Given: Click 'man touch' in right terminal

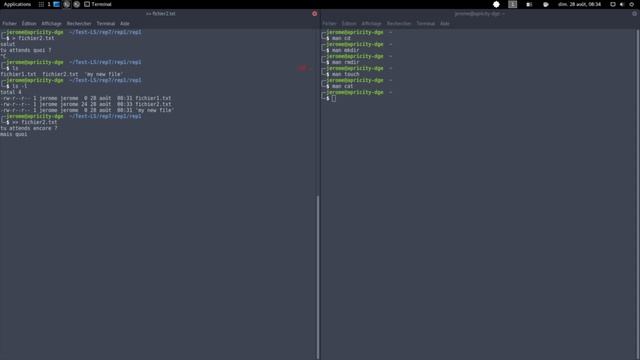Looking at the screenshot, I should [345, 74].
